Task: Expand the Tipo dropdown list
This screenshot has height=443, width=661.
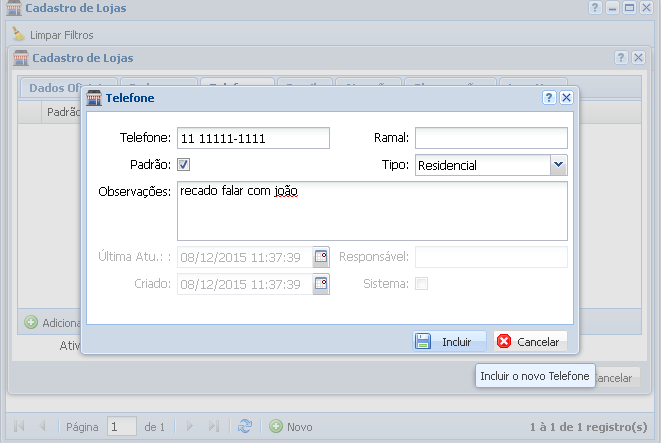Action: [x=558, y=165]
